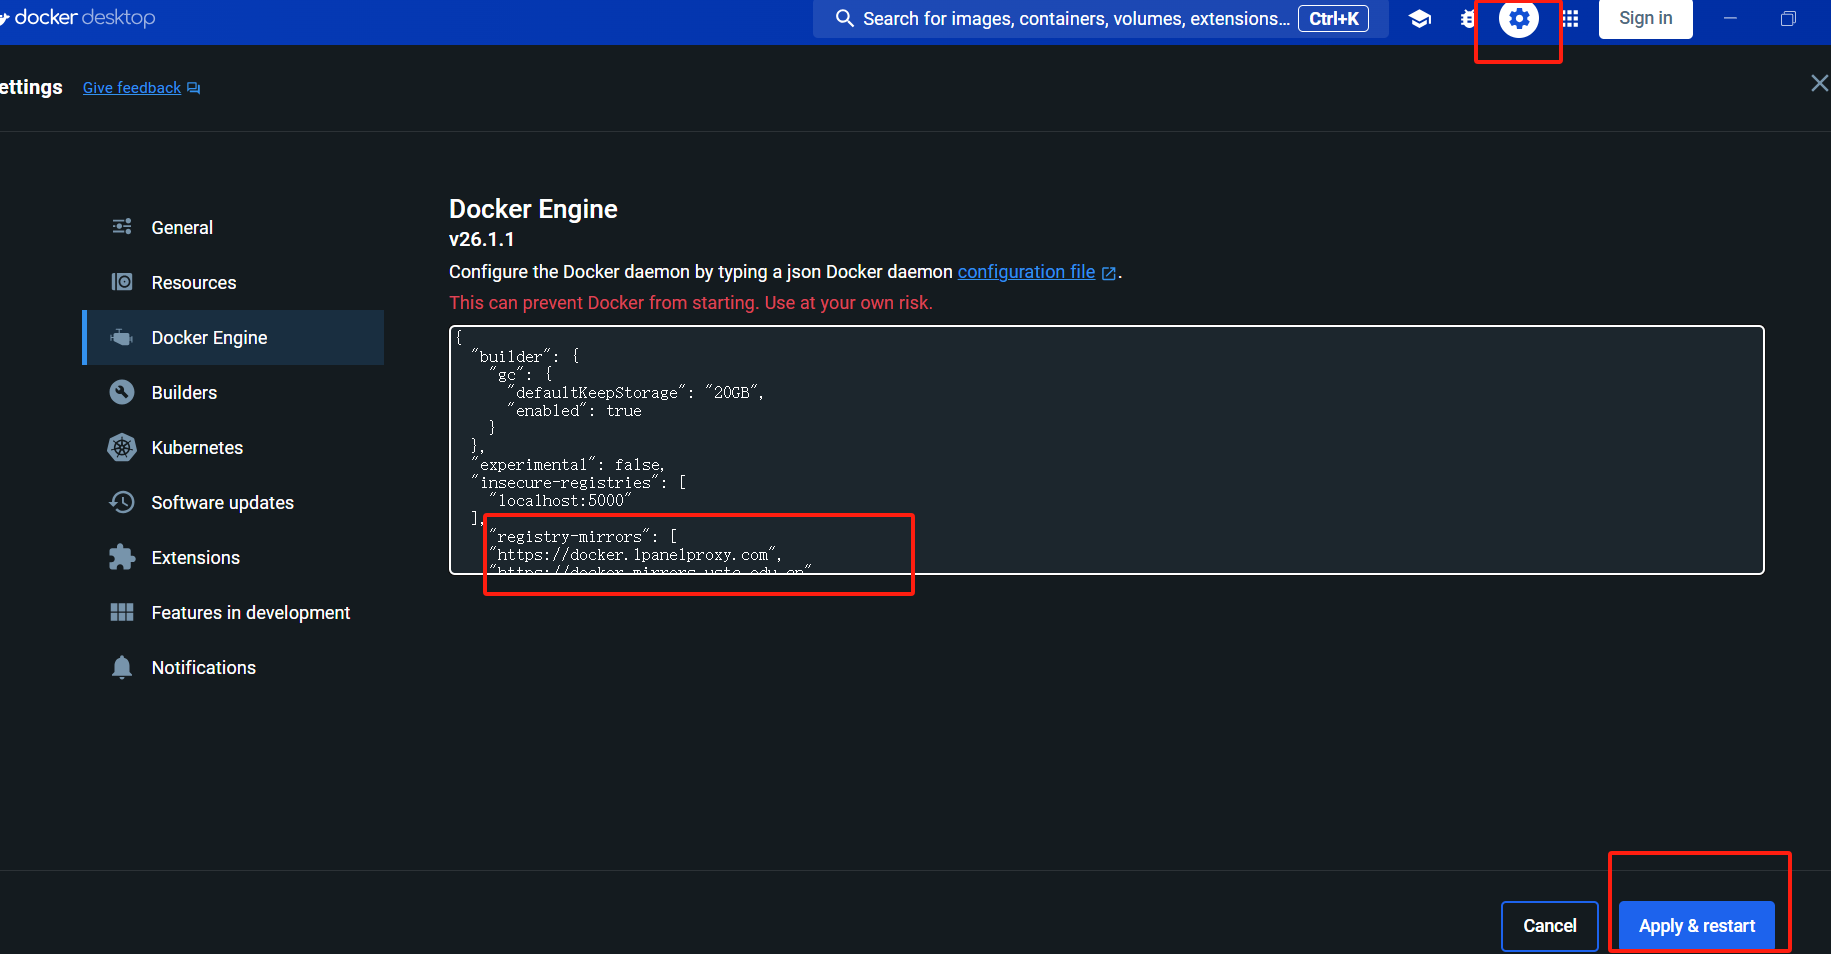
Task: Click the external link icon after configuration file
Action: [x=1108, y=273]
